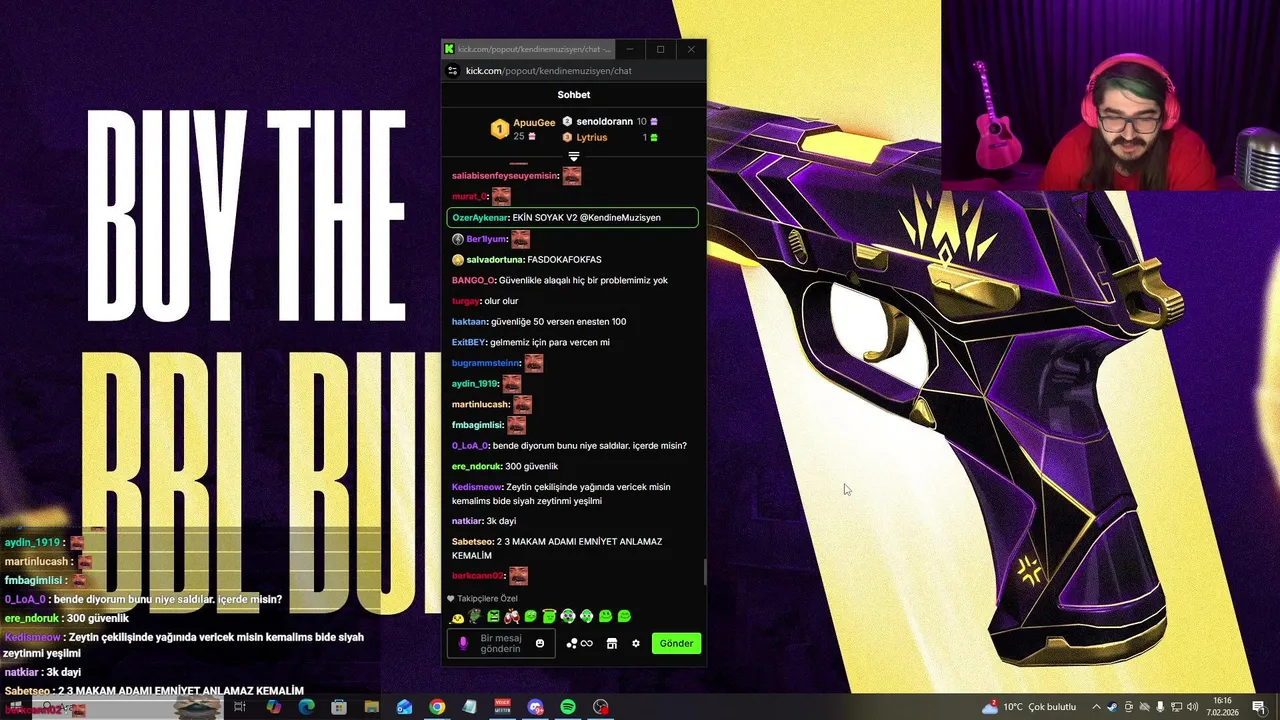This screenshot has height=720, width=1280.
Task: Click Kedismeow username in chat
Action: click(x=477, y=487)
